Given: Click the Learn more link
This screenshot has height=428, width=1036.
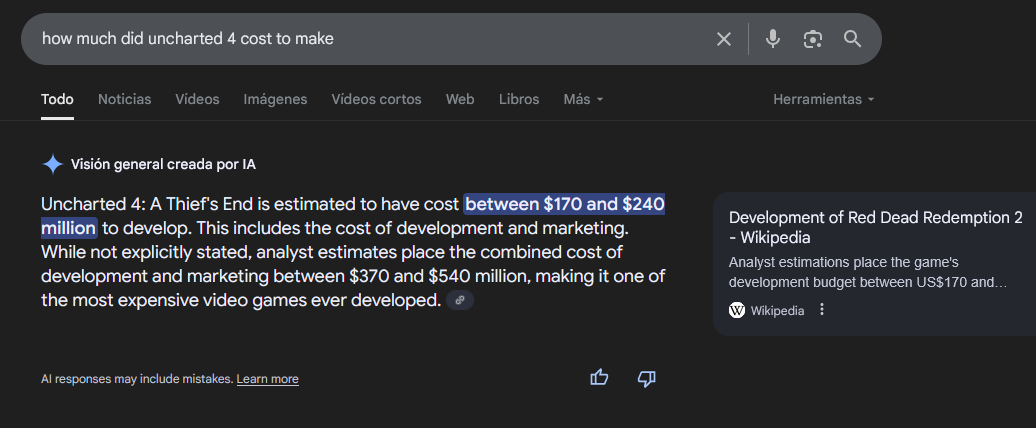Looking at the screenshot, I should (x=268, y=379).
